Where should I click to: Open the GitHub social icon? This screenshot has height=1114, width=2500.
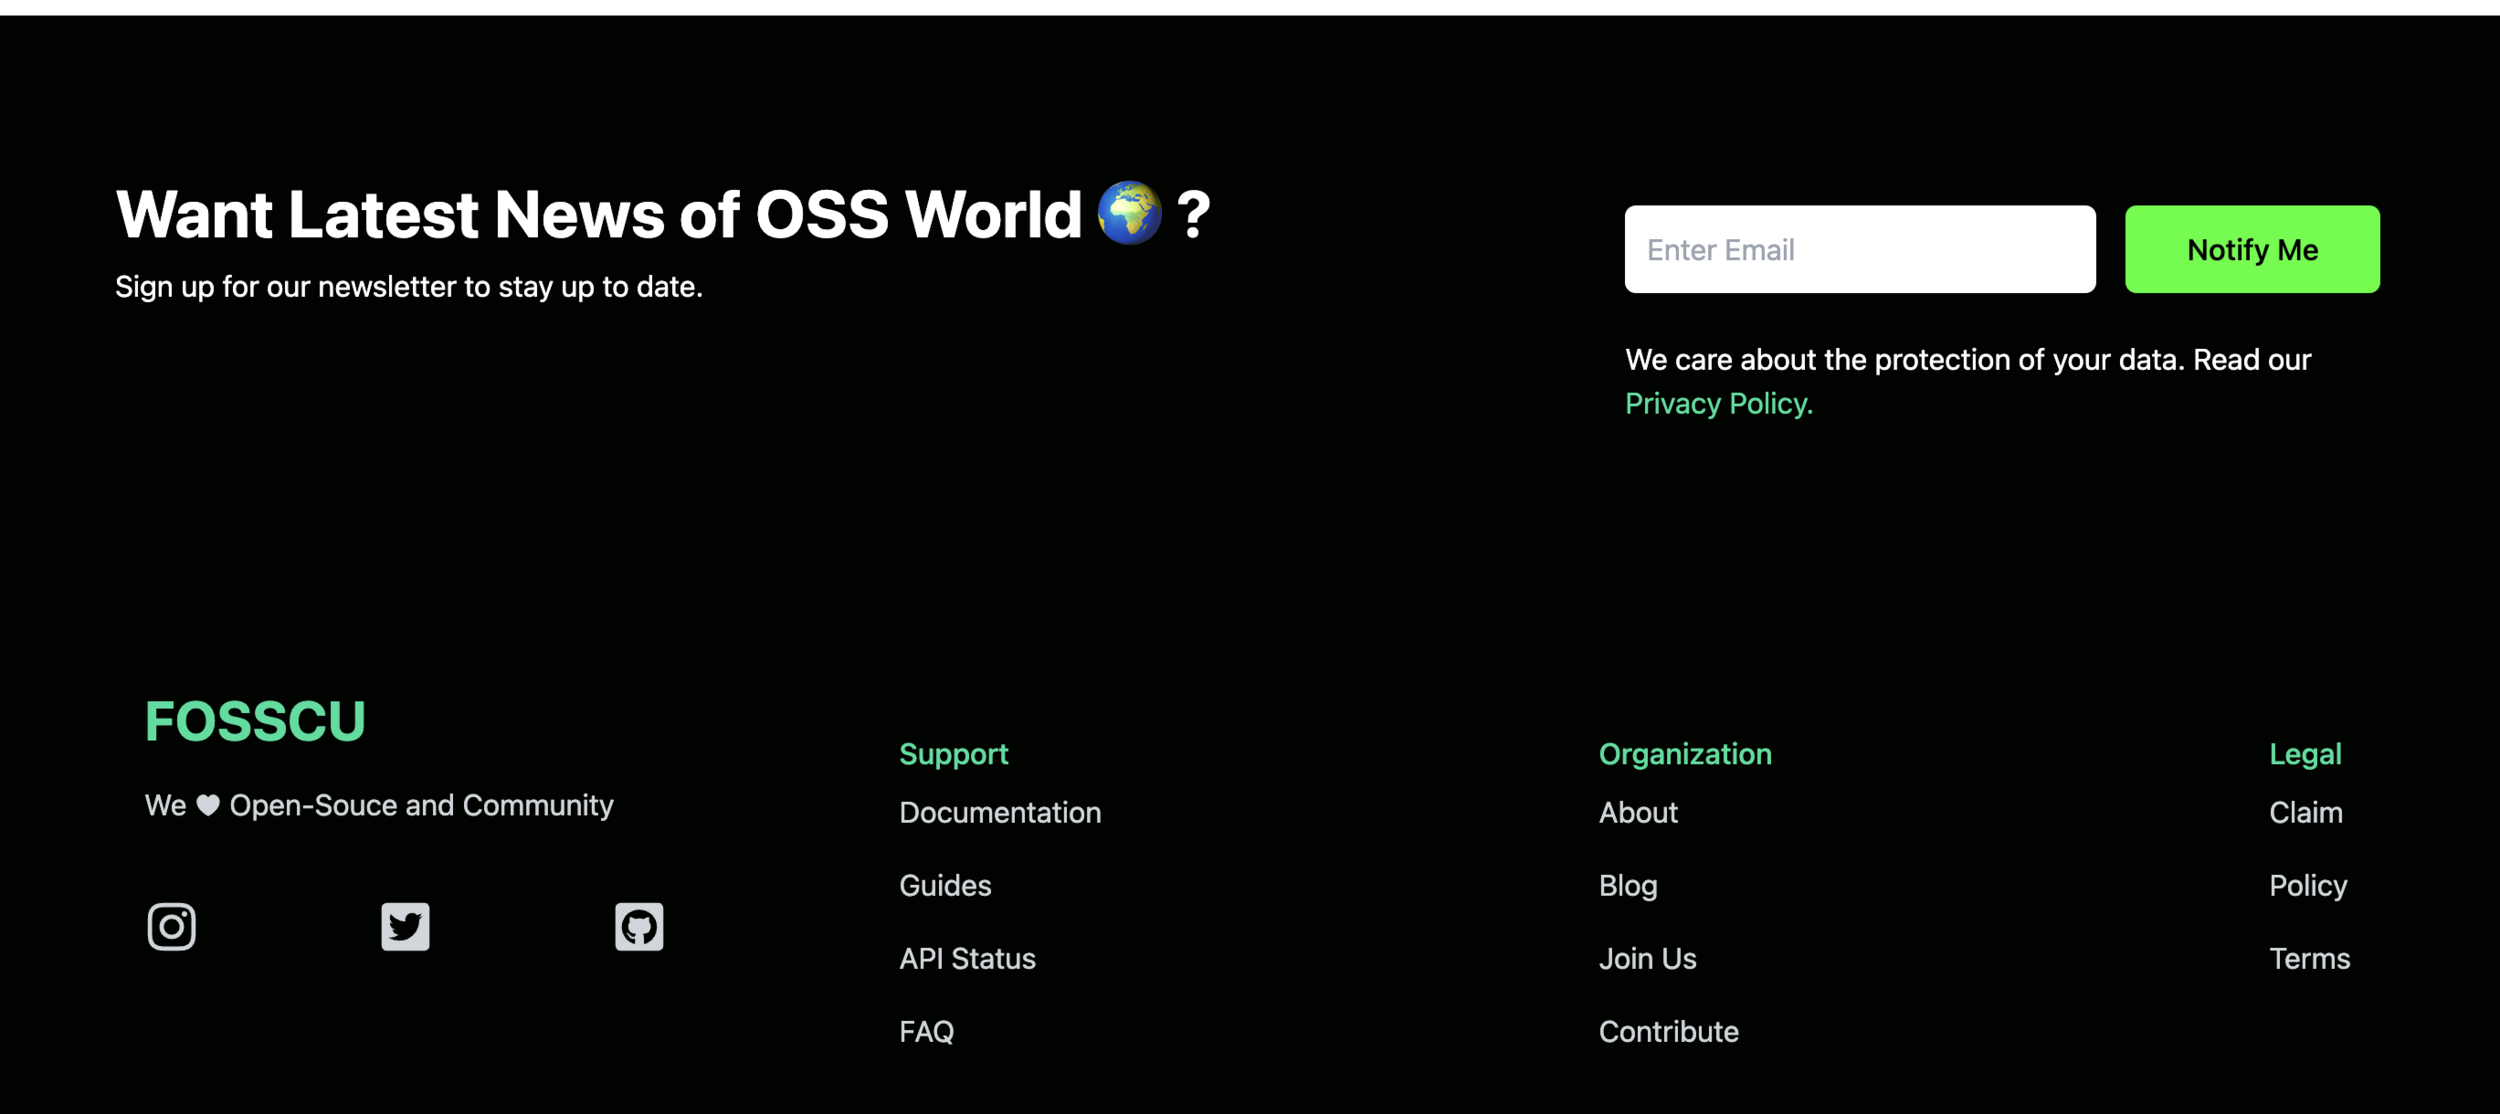pyautogui.click(x=639, y=926)
